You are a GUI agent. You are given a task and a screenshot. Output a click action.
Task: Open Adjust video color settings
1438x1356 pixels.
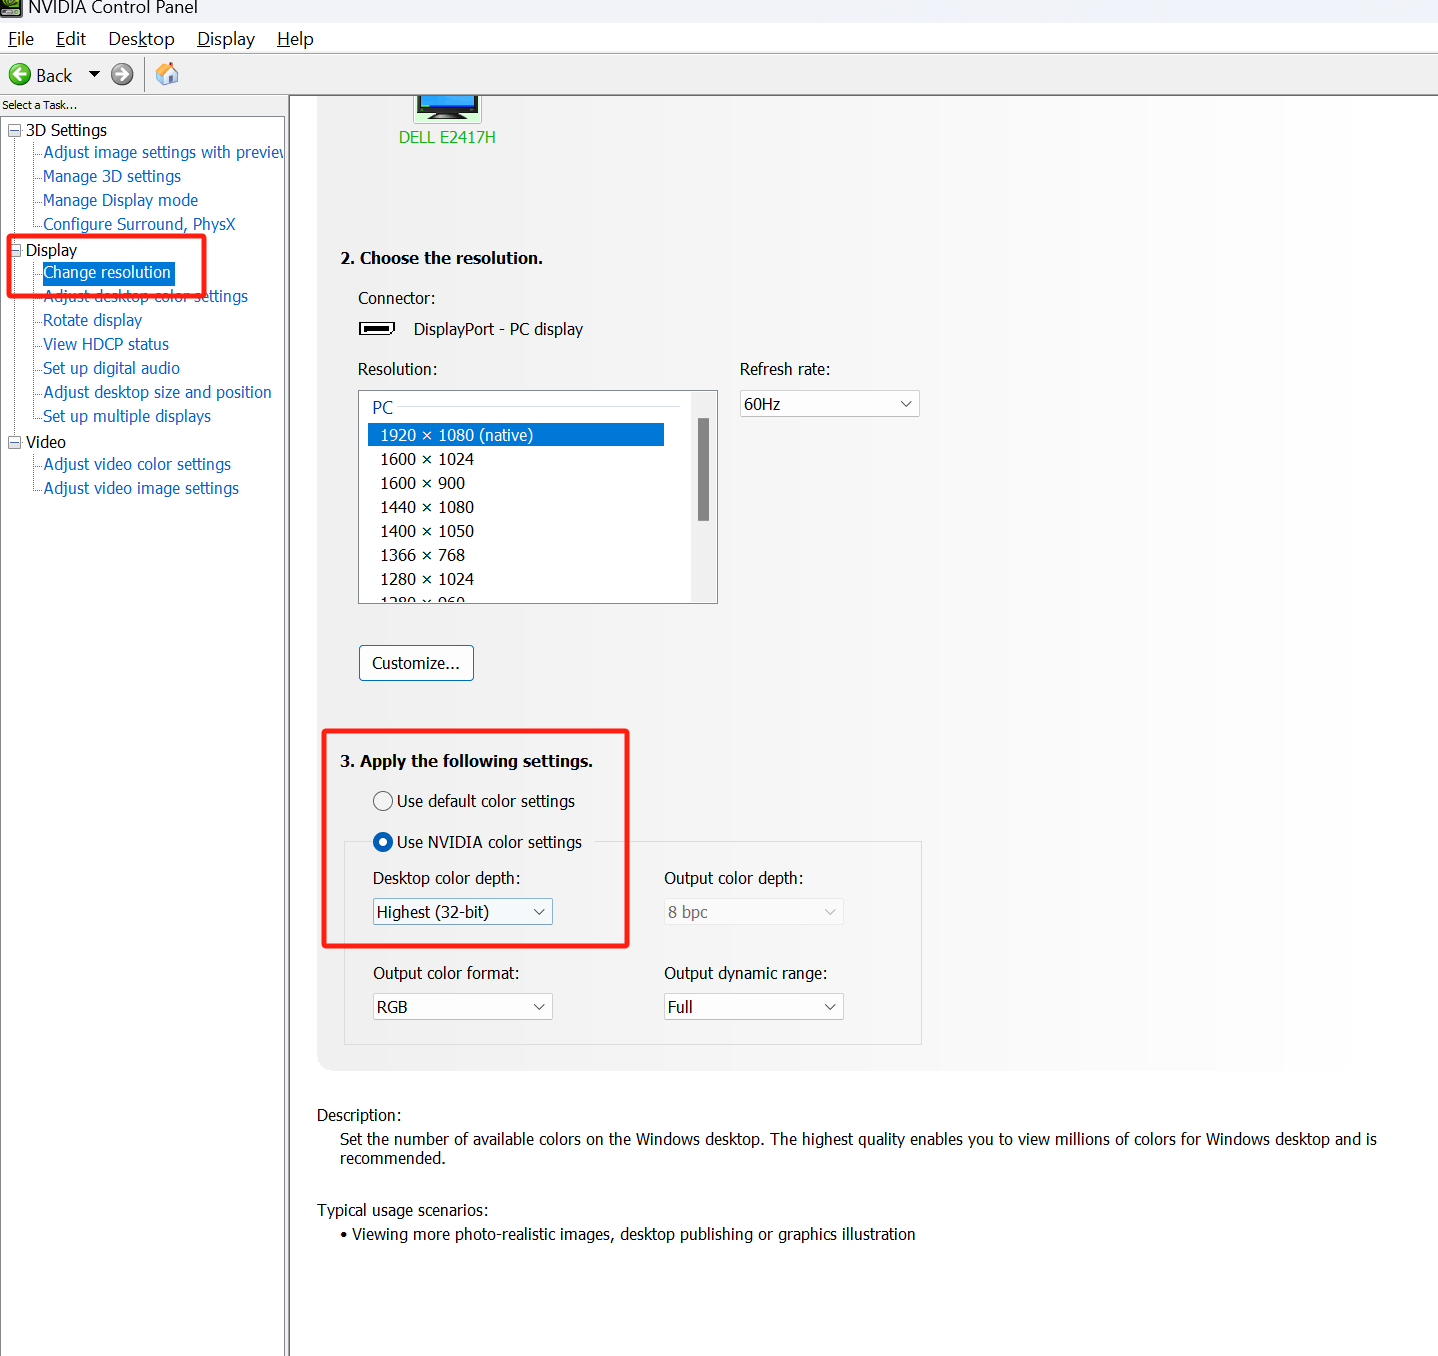pos(137,464)
